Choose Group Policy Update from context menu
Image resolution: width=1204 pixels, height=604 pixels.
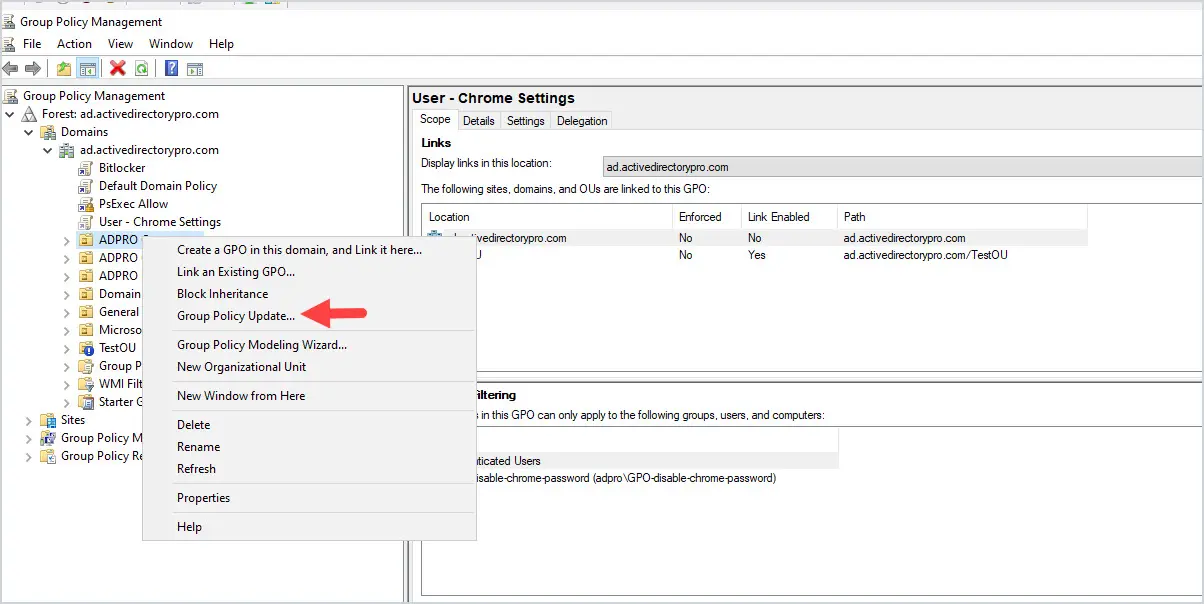pos(236,316)
